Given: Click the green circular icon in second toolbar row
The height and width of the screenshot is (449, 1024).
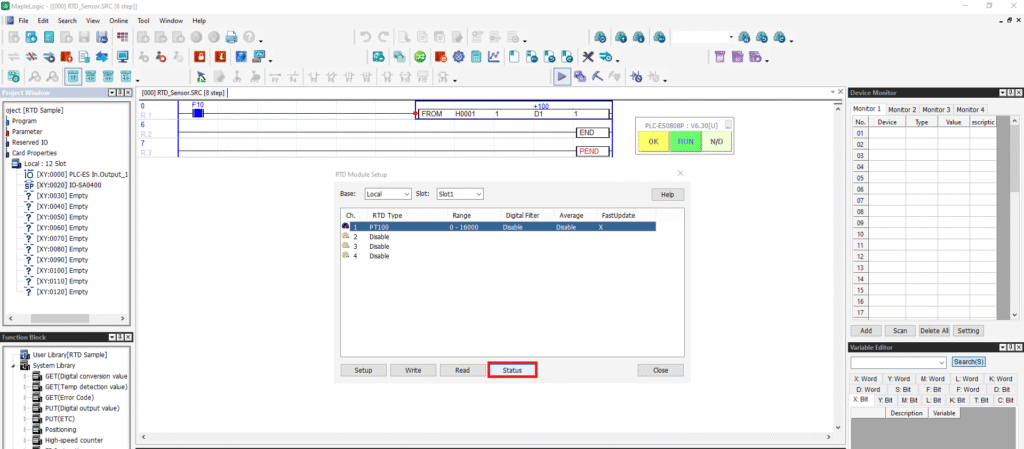Looking at the screenshot, I should click(421, 57).
